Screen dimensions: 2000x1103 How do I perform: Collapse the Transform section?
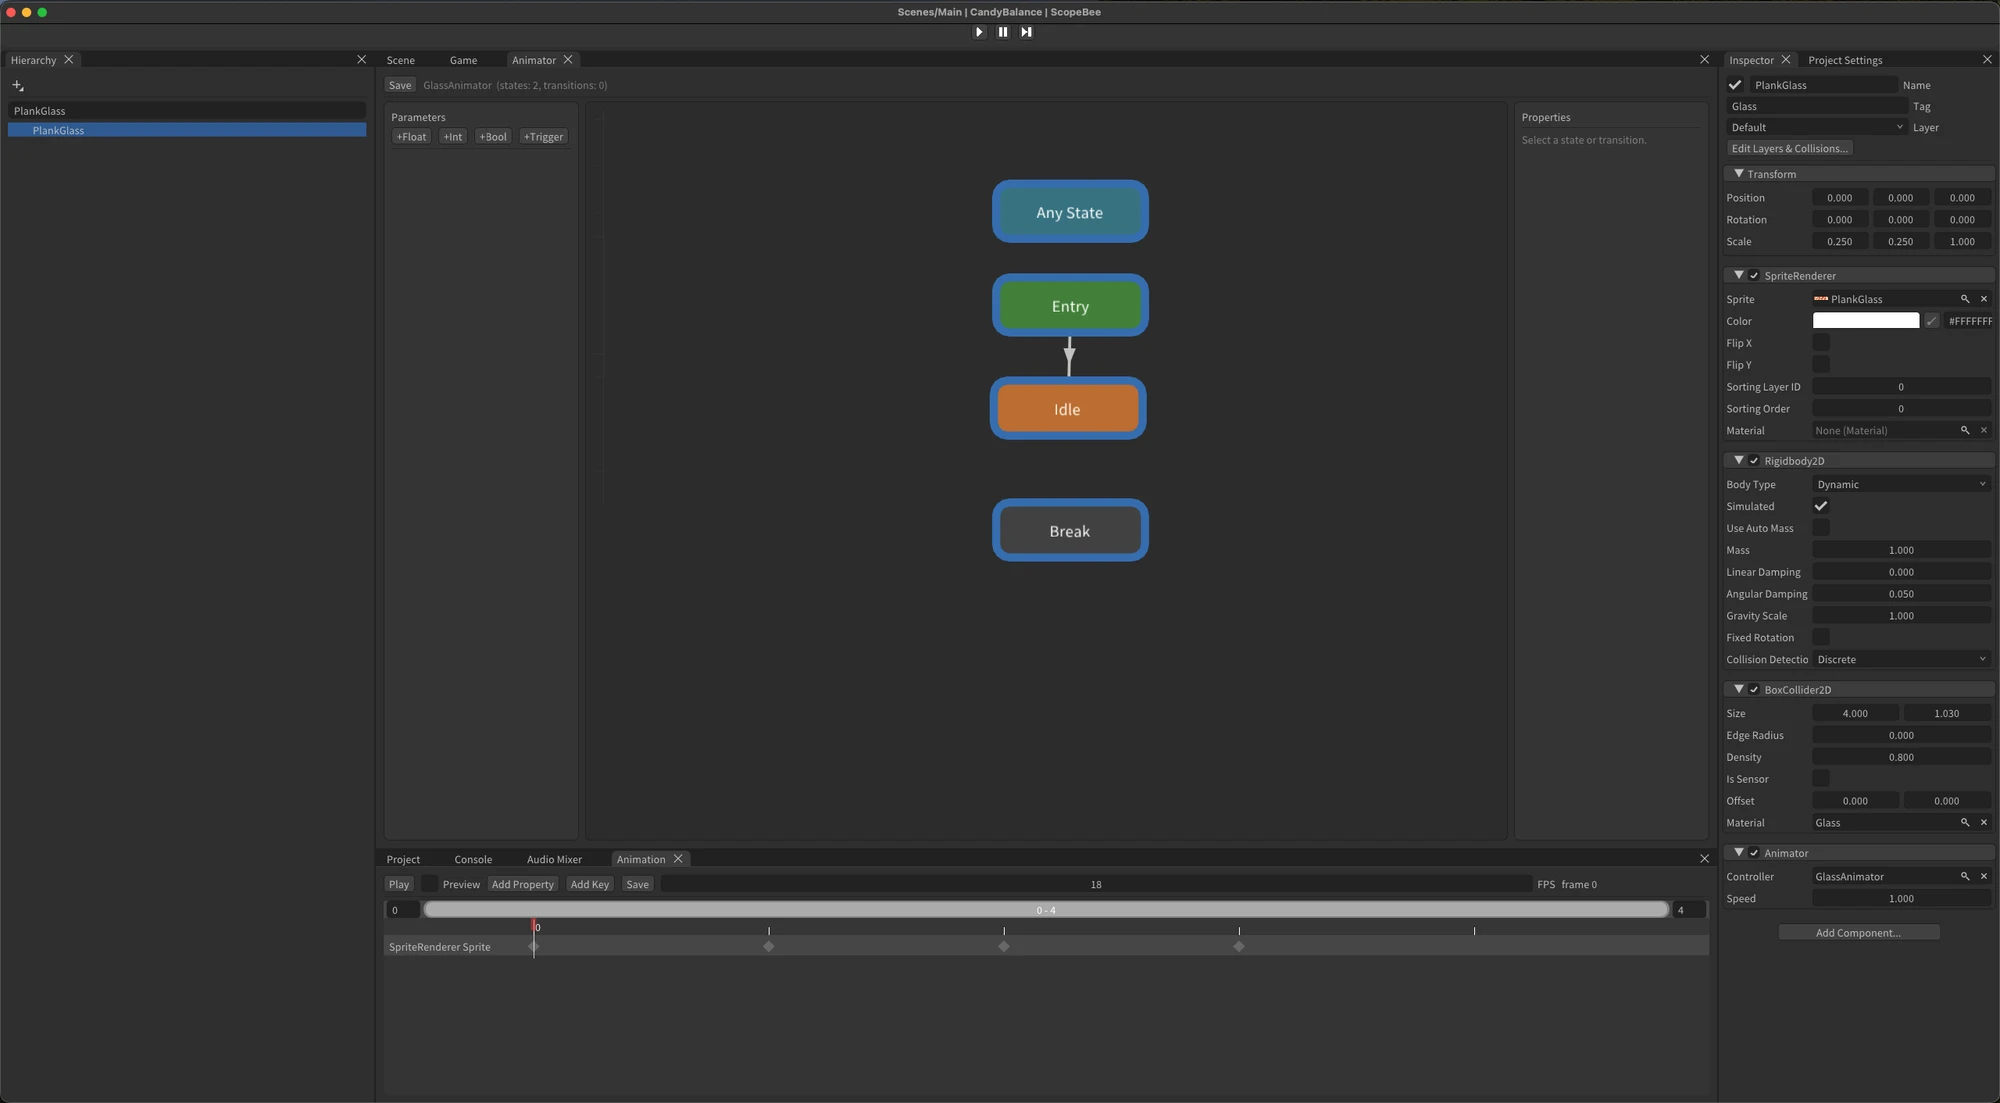1739,174
